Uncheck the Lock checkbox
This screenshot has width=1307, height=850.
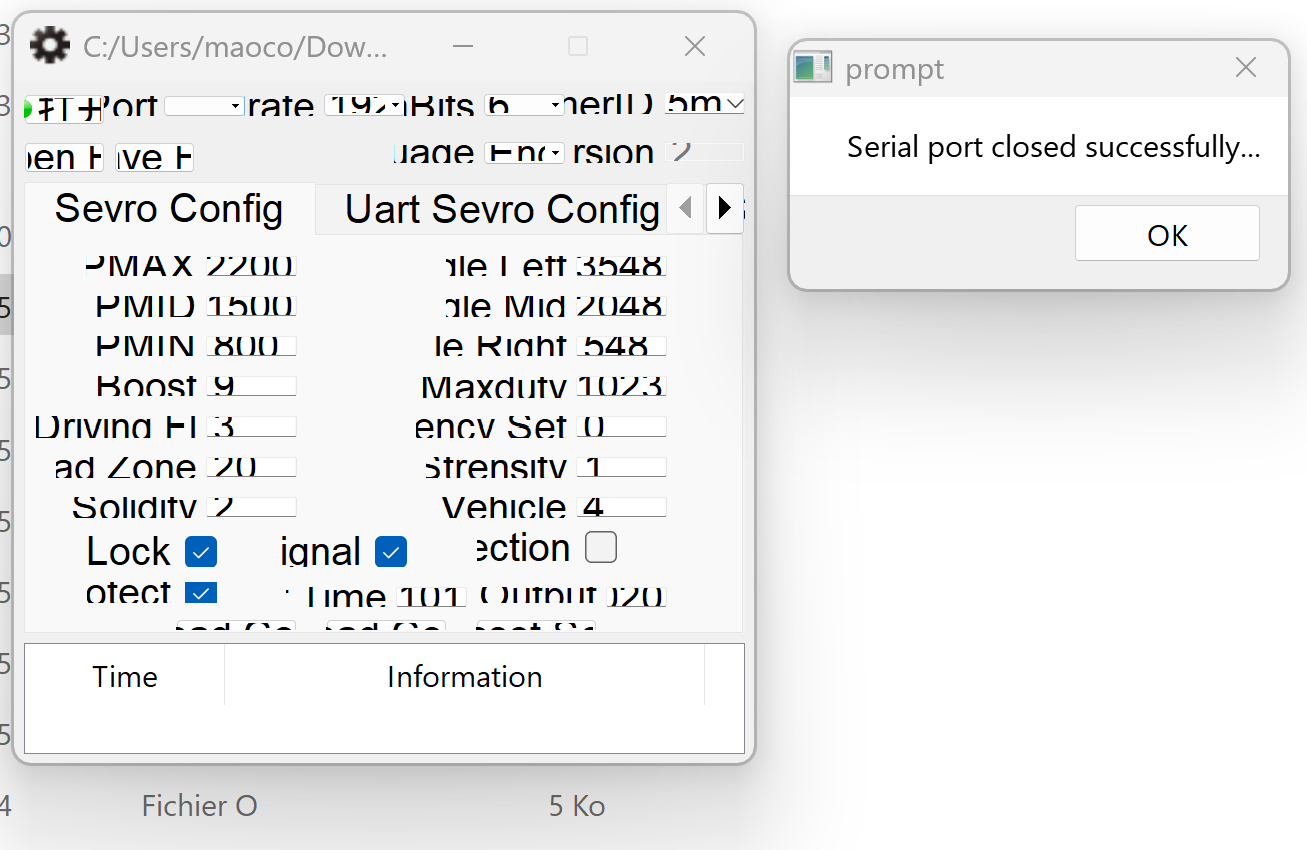click(201, 551)
